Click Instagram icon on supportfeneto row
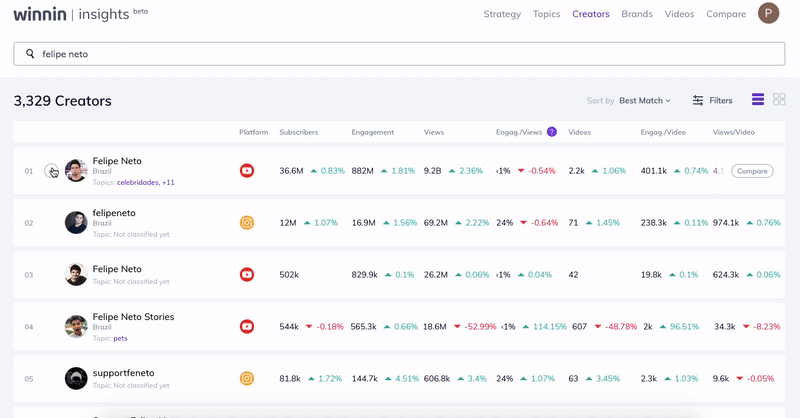 (x=247, y=378)
